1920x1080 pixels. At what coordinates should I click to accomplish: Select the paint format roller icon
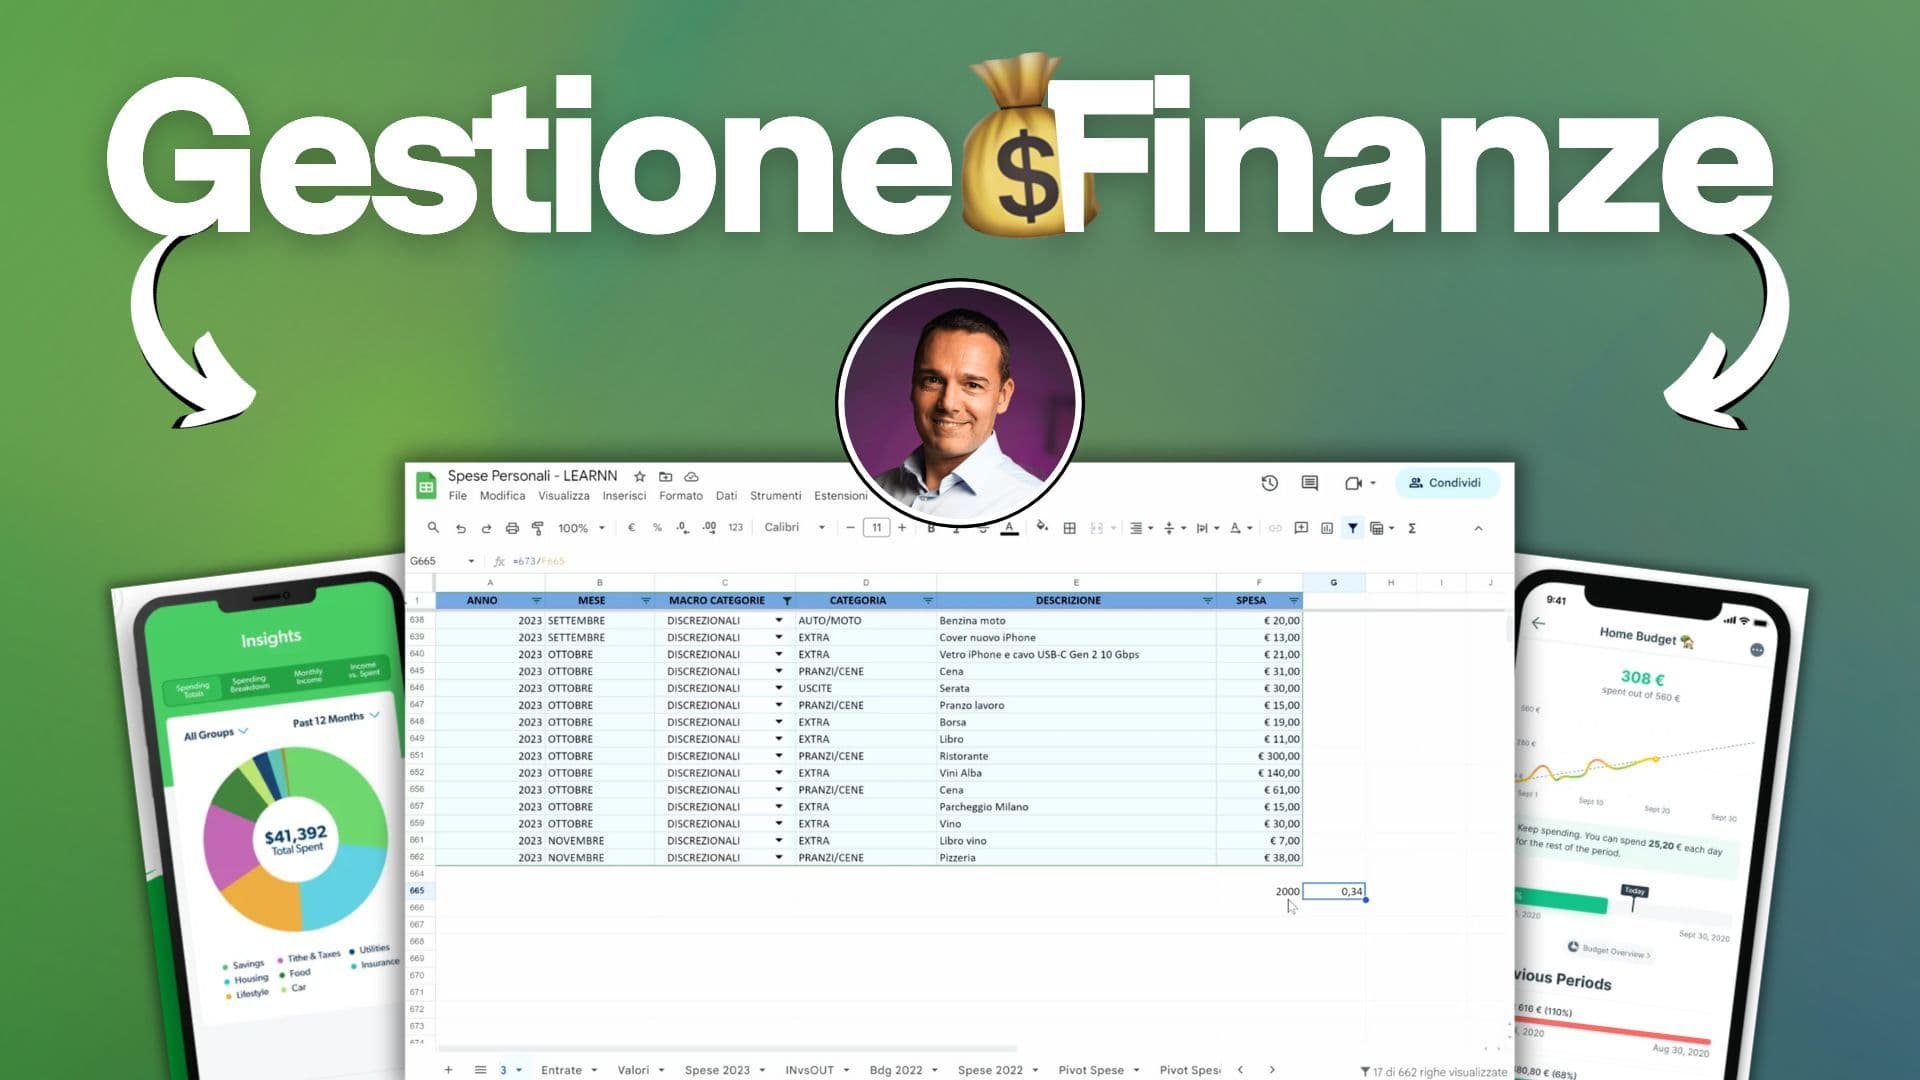(538, 528)
